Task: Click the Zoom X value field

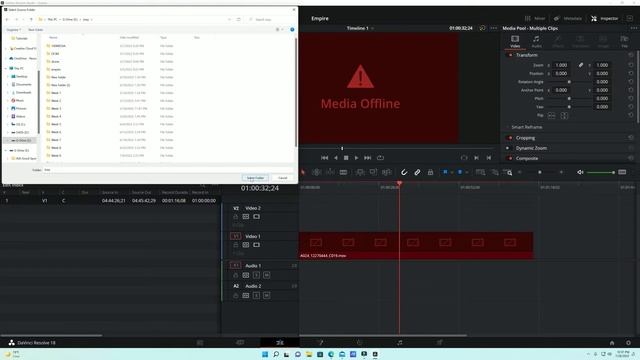Action: click(x=562, y=65)
